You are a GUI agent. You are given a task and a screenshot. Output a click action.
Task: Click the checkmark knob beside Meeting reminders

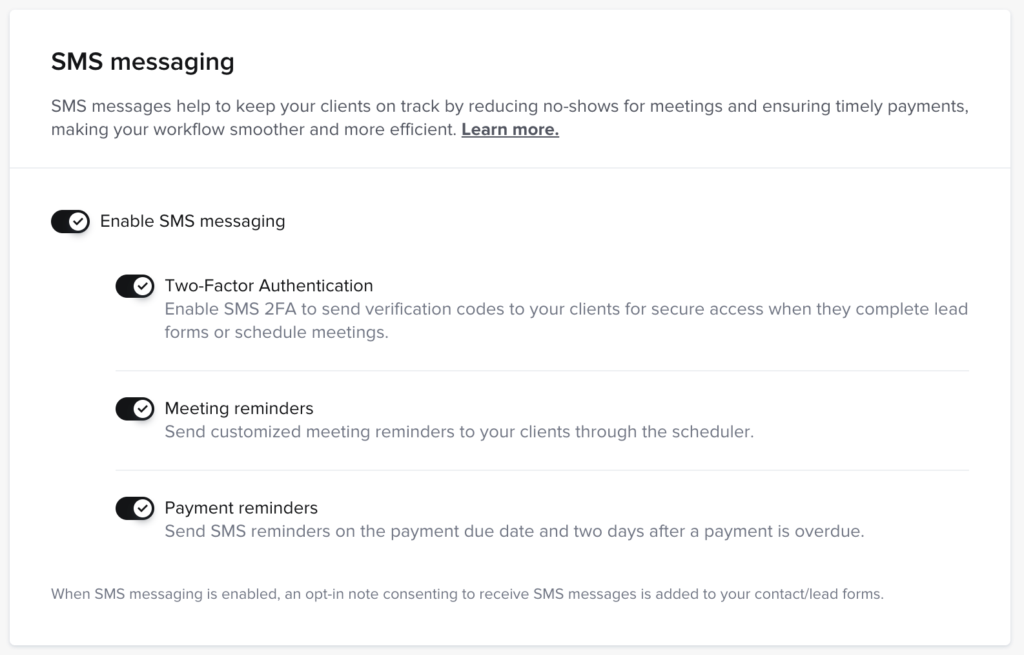pyautogui.click(x=143, y=408)
